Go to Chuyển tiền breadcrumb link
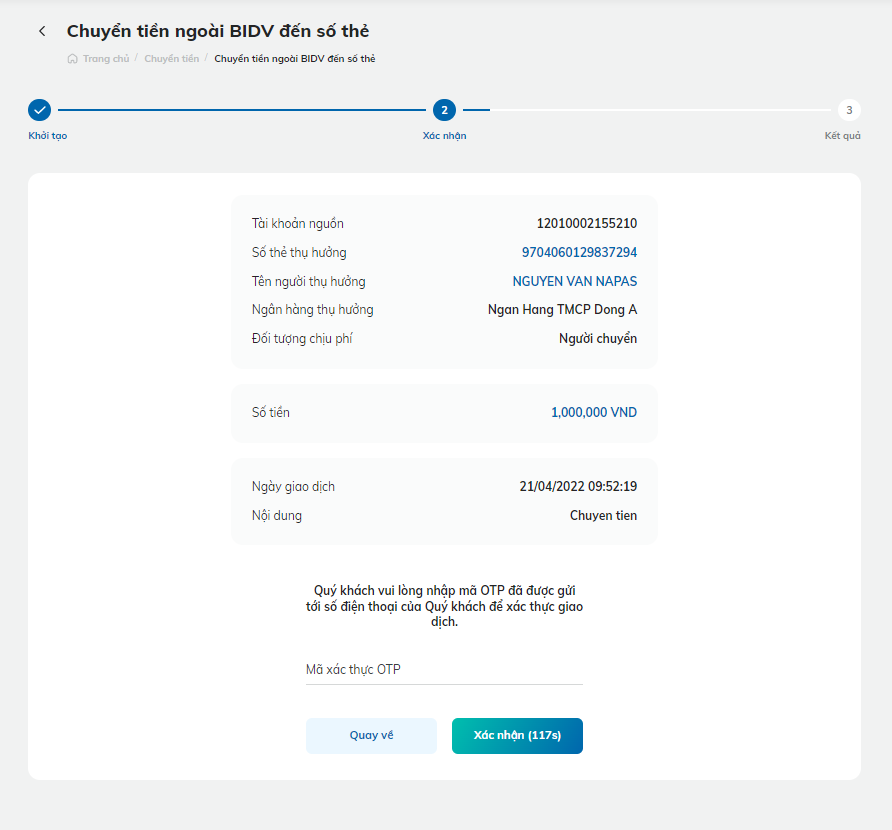 coord(171,59)
